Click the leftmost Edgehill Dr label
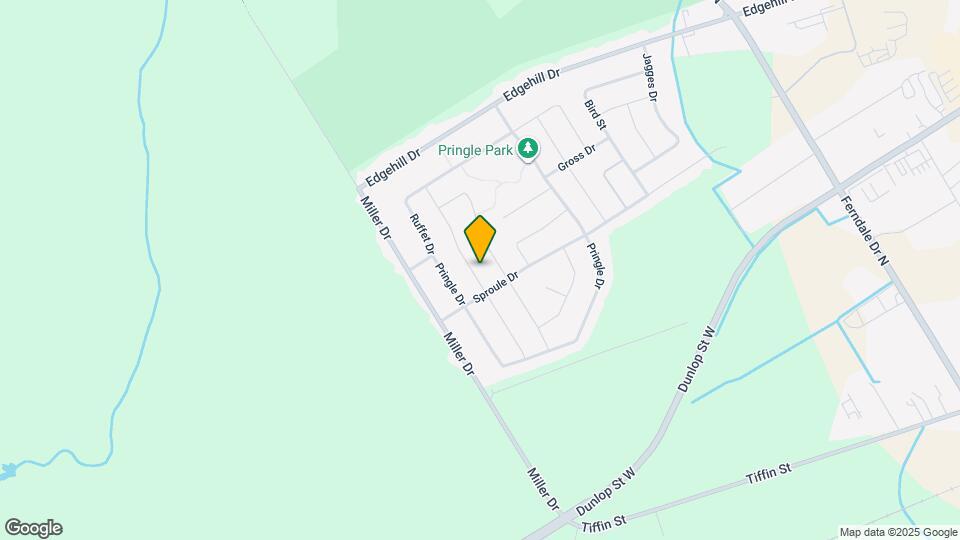The image size is (960, 540). (393, 167)
